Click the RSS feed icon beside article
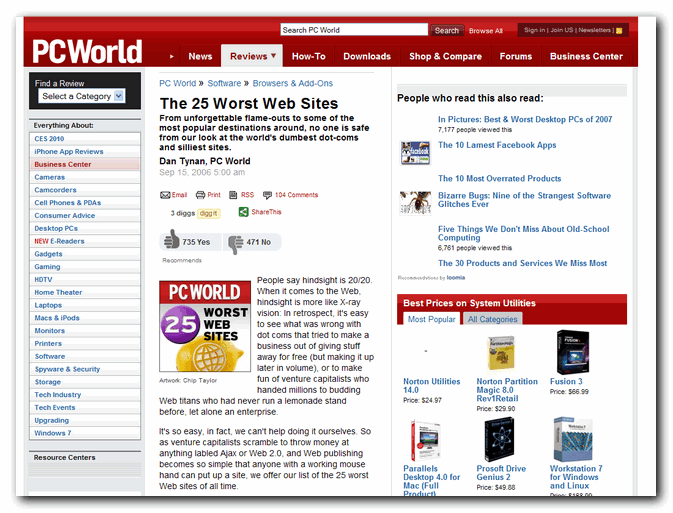Screen dimensions: 673x513 [x=233, y=195]
